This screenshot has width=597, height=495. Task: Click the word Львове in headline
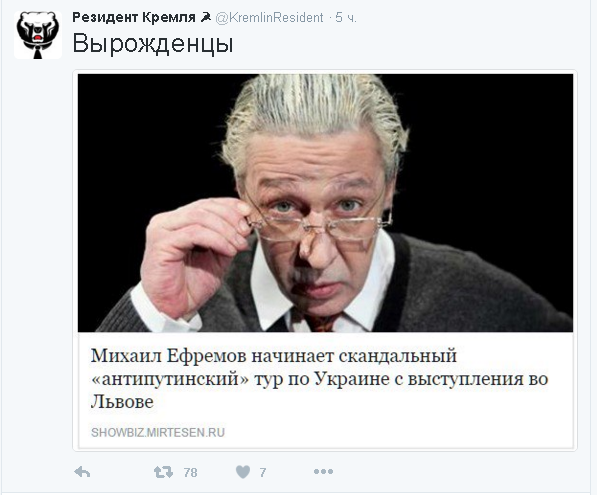[122, 402]
